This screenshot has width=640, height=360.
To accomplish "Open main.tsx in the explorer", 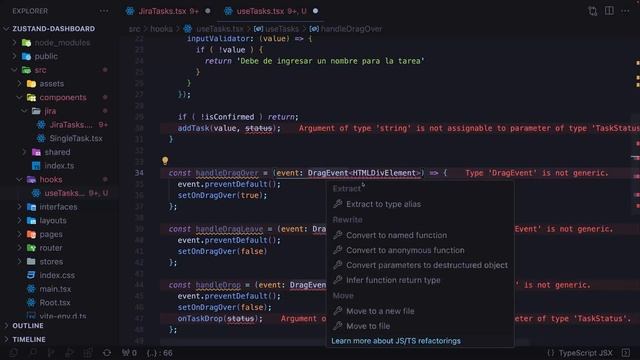I will click(55, 289).
